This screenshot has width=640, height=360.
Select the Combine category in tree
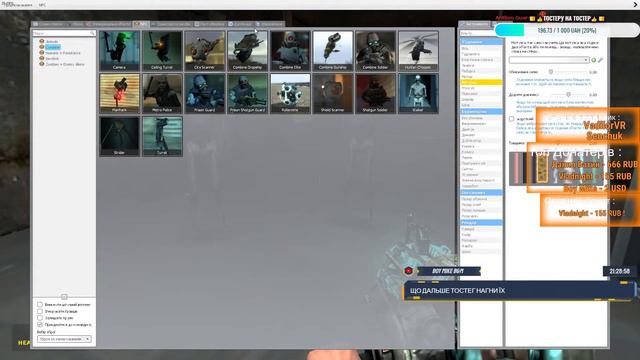coord(52,47)
